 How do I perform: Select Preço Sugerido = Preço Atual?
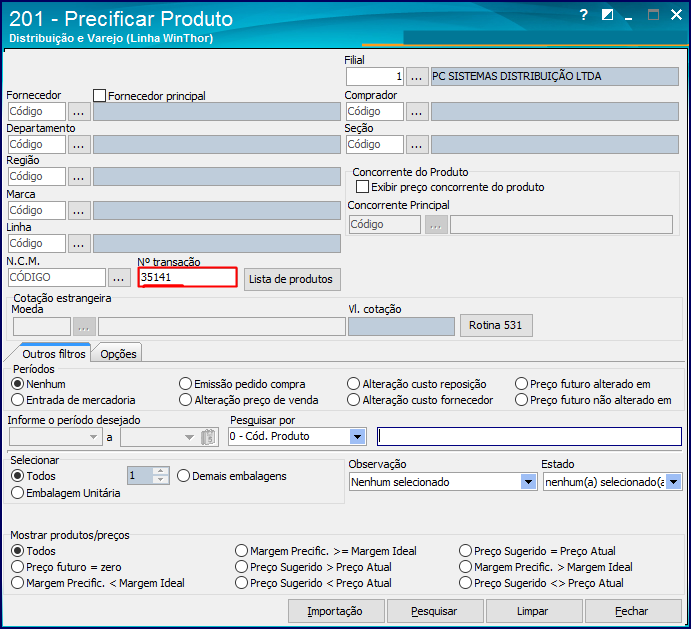coord(465,551)
